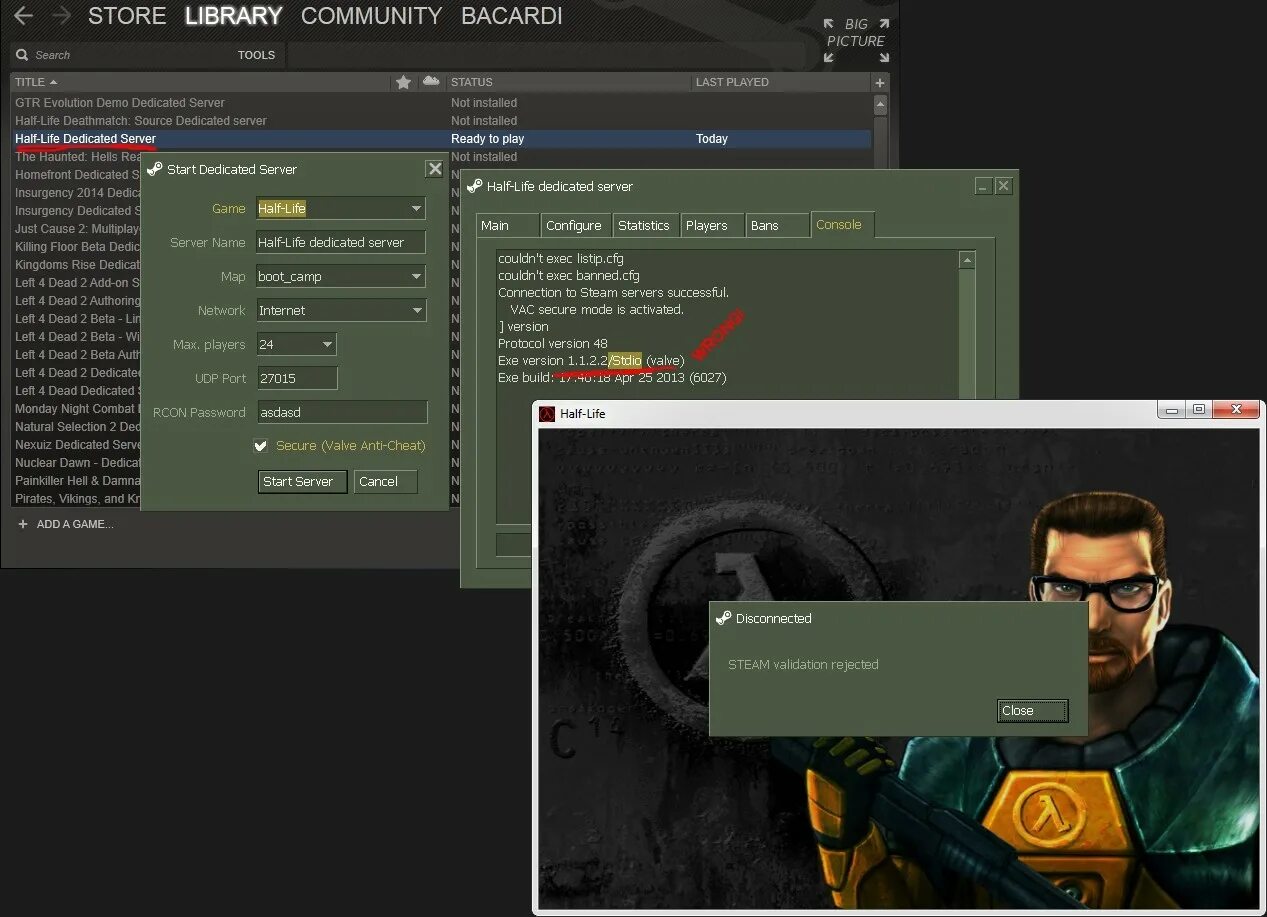The height and width of the screenshot is (917, 1267).
Task: Click Cancel in Start Dedicated Server
Action: (385, 482)
